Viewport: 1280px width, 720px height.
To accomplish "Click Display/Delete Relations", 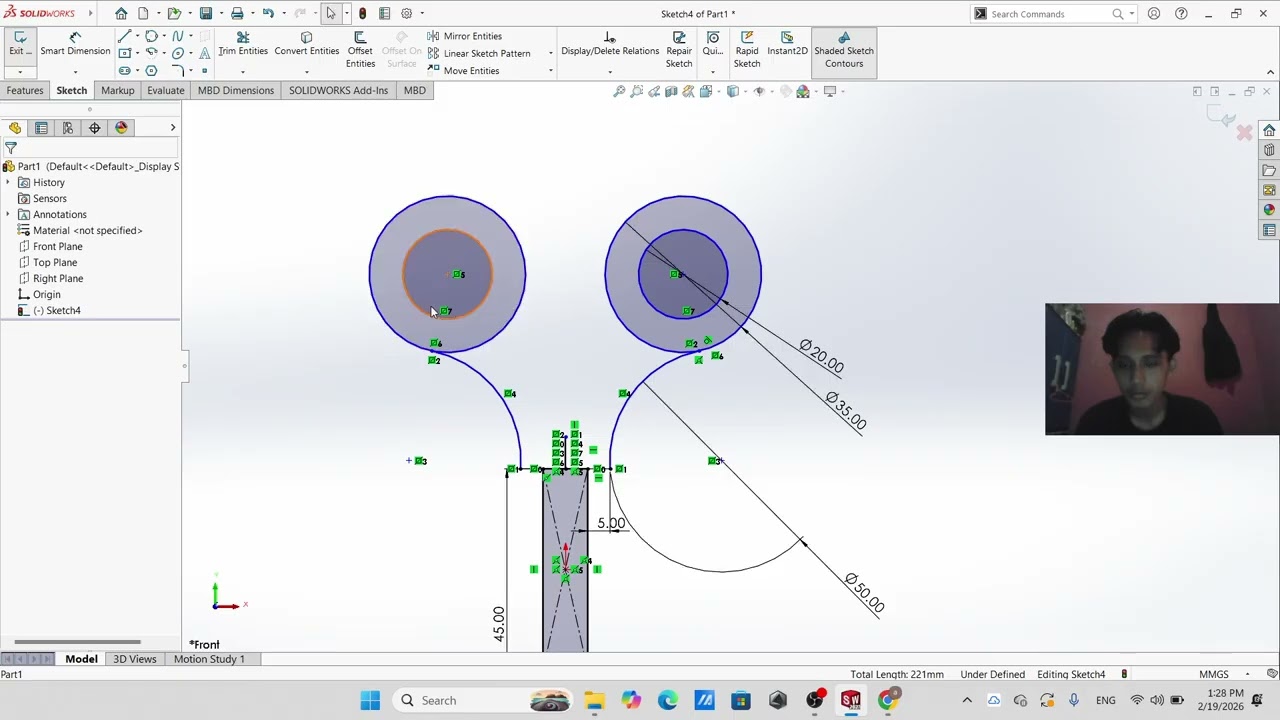I will [610, 45].
